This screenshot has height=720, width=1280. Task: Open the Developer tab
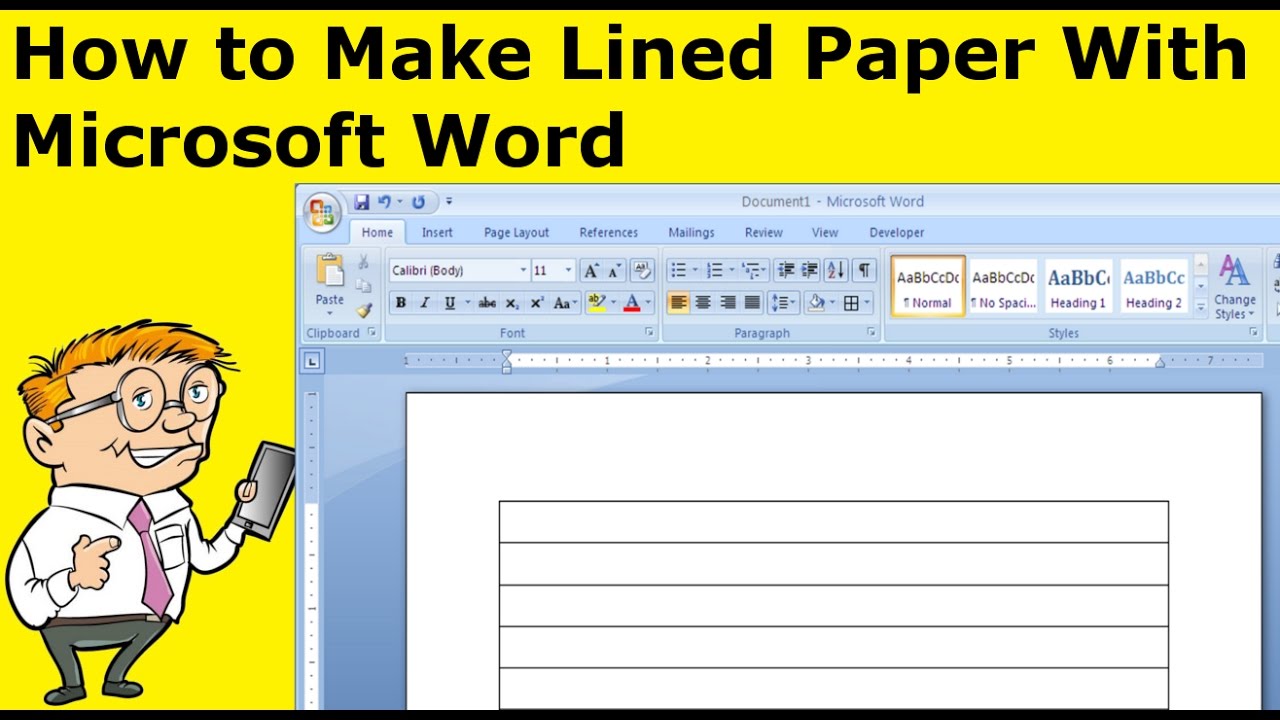pyautogui.click(x=897, y=232)
